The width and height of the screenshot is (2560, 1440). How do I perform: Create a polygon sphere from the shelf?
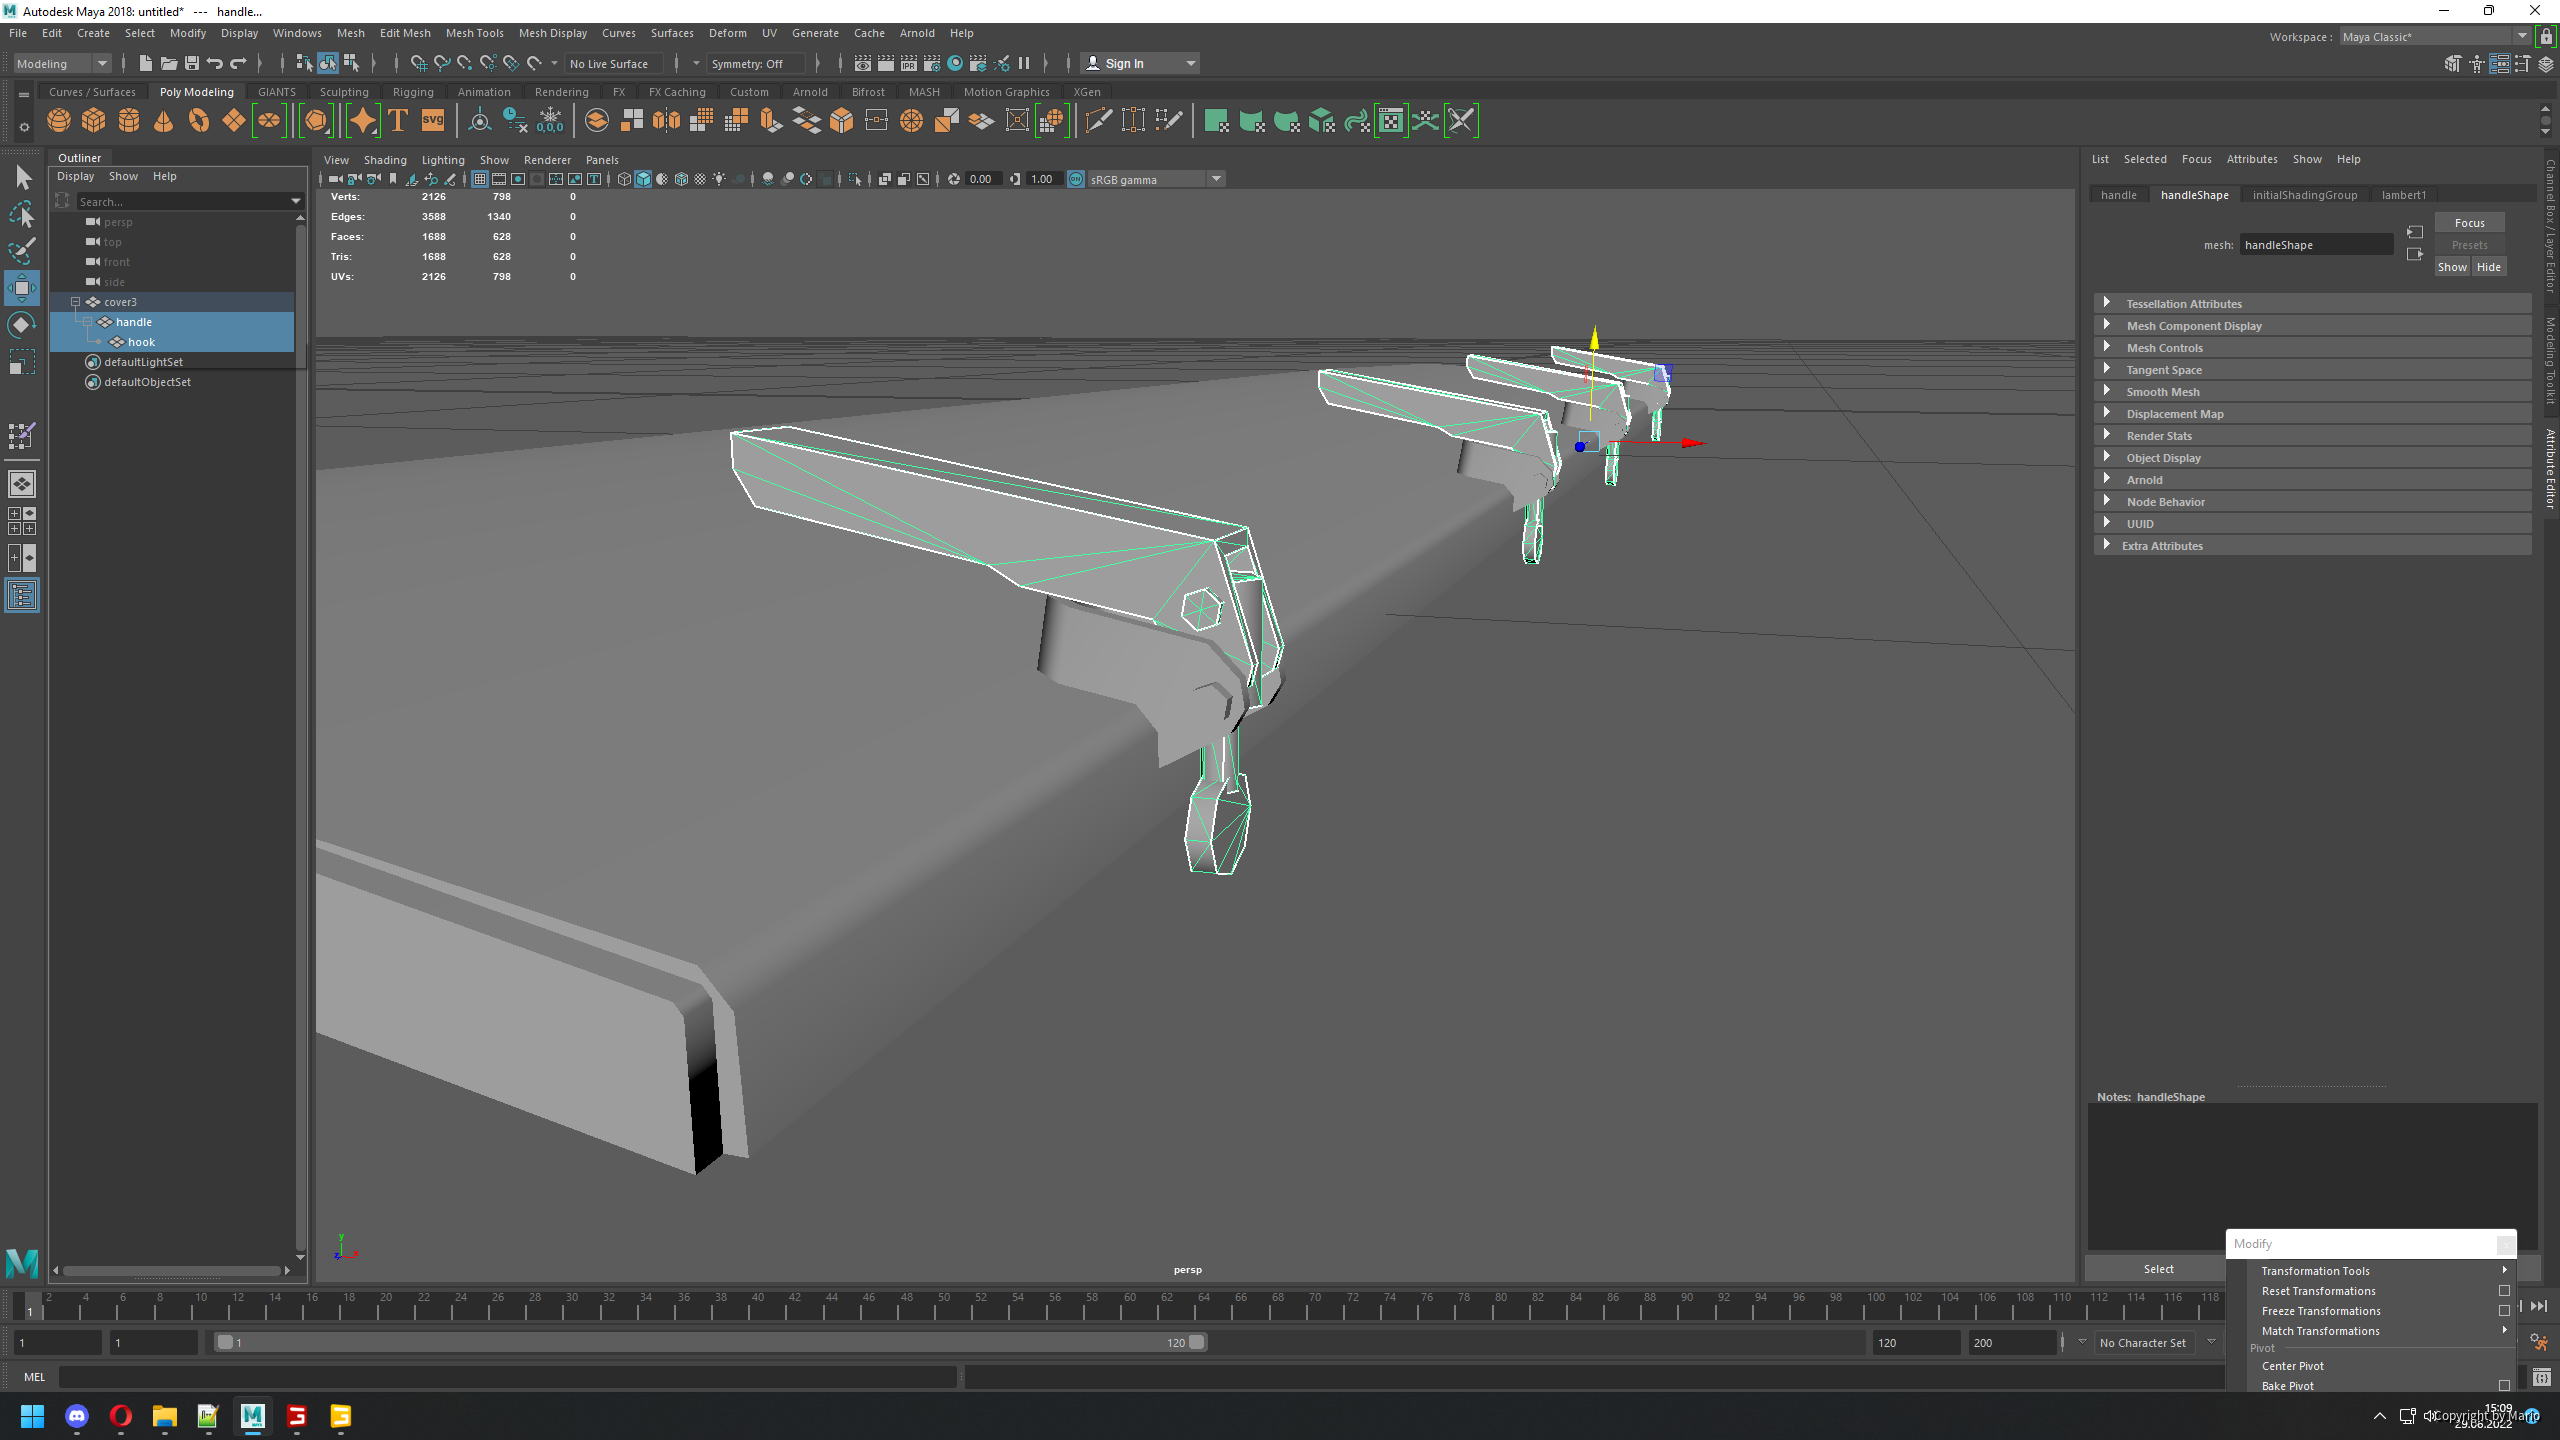coord(59,121)
